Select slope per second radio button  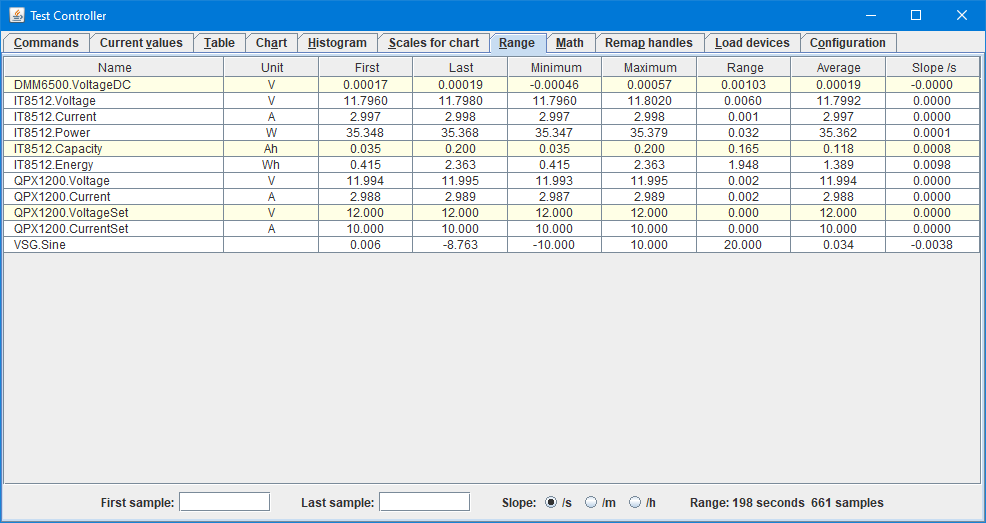tap(551, 502)
